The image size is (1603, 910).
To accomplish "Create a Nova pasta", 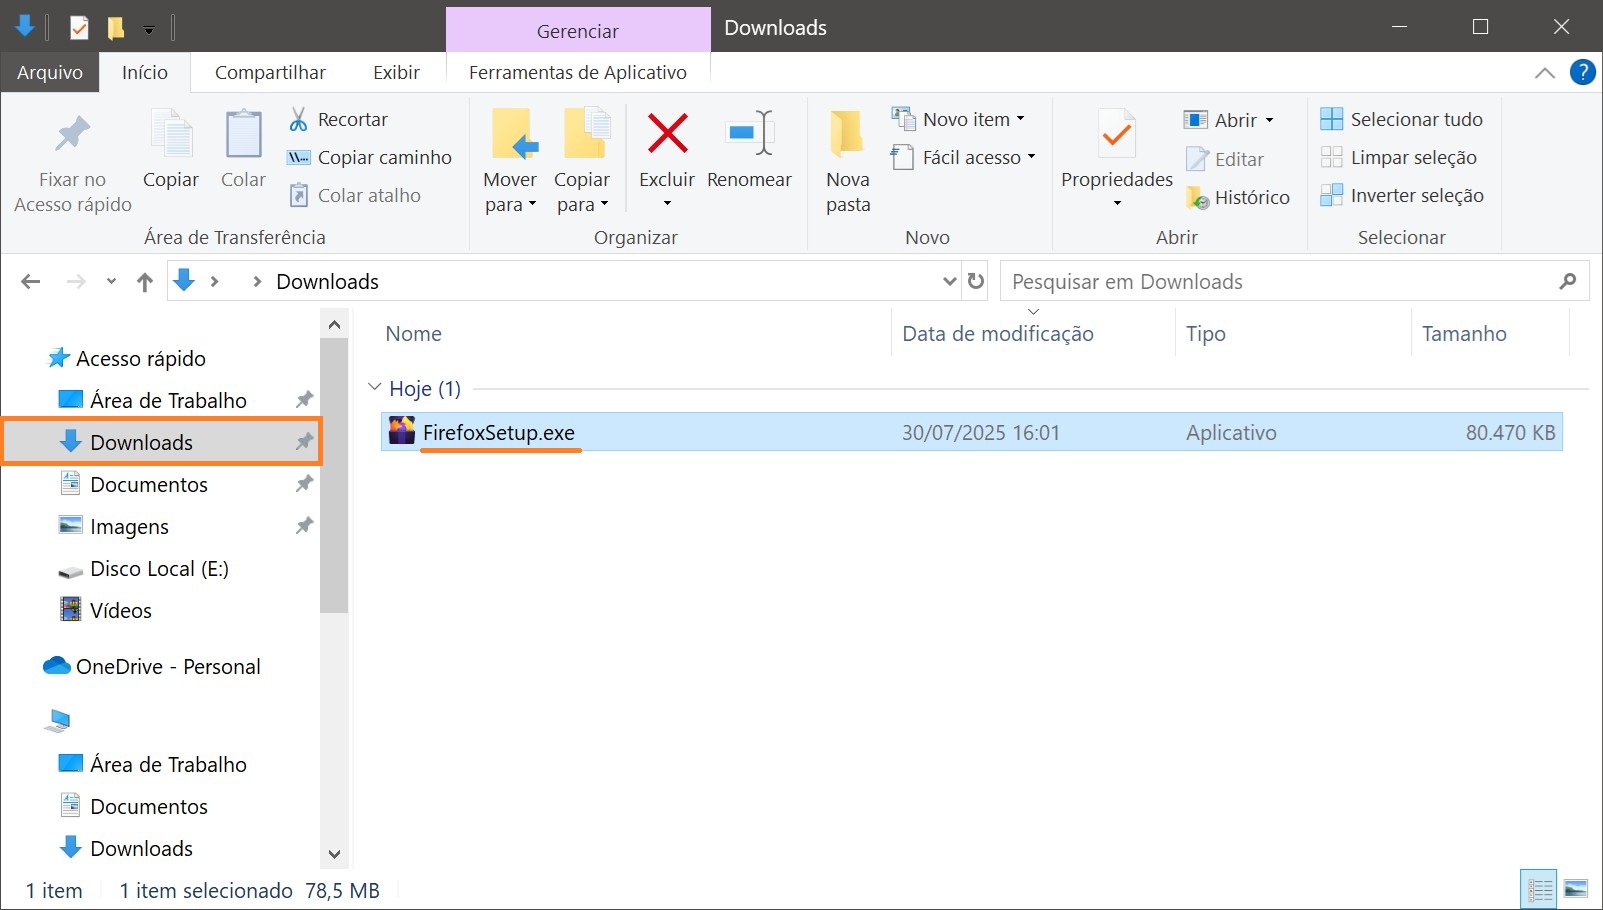I will (848, 160).
